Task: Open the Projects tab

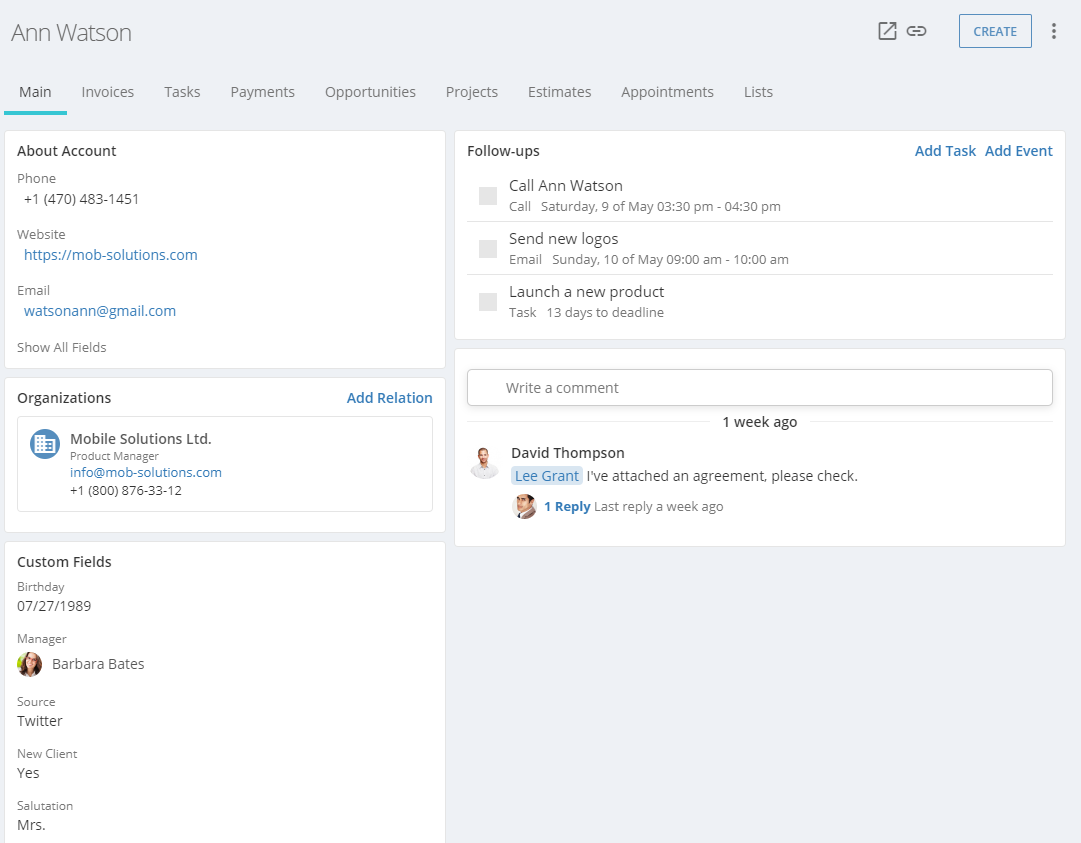Action: click(x=472, y=92)
